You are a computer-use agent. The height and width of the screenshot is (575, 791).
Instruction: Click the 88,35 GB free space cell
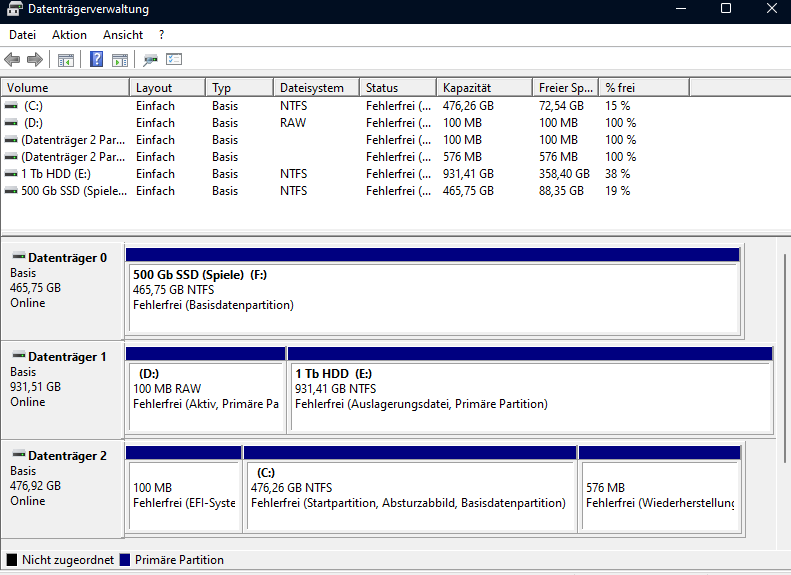[561, 191]
